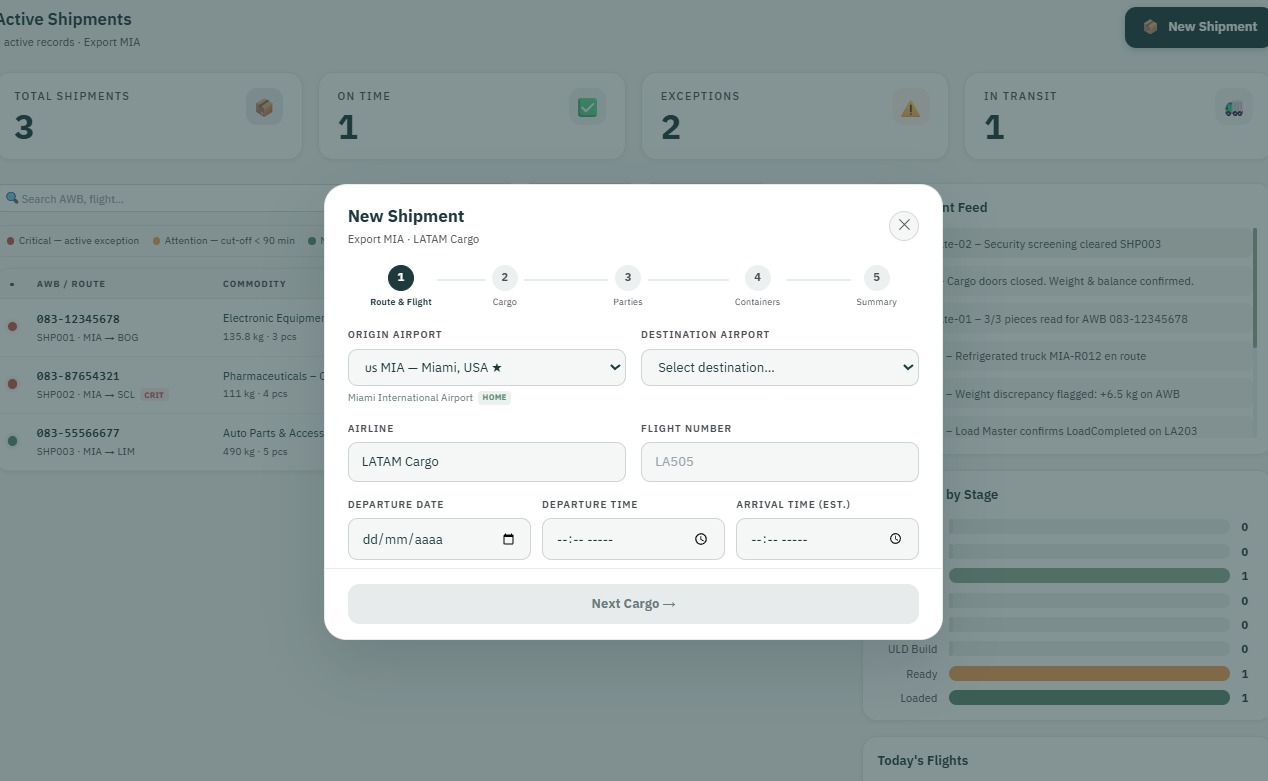Open shipment row 083-87654321
This screenshot has height=781, width=1268.
point(162,384)
